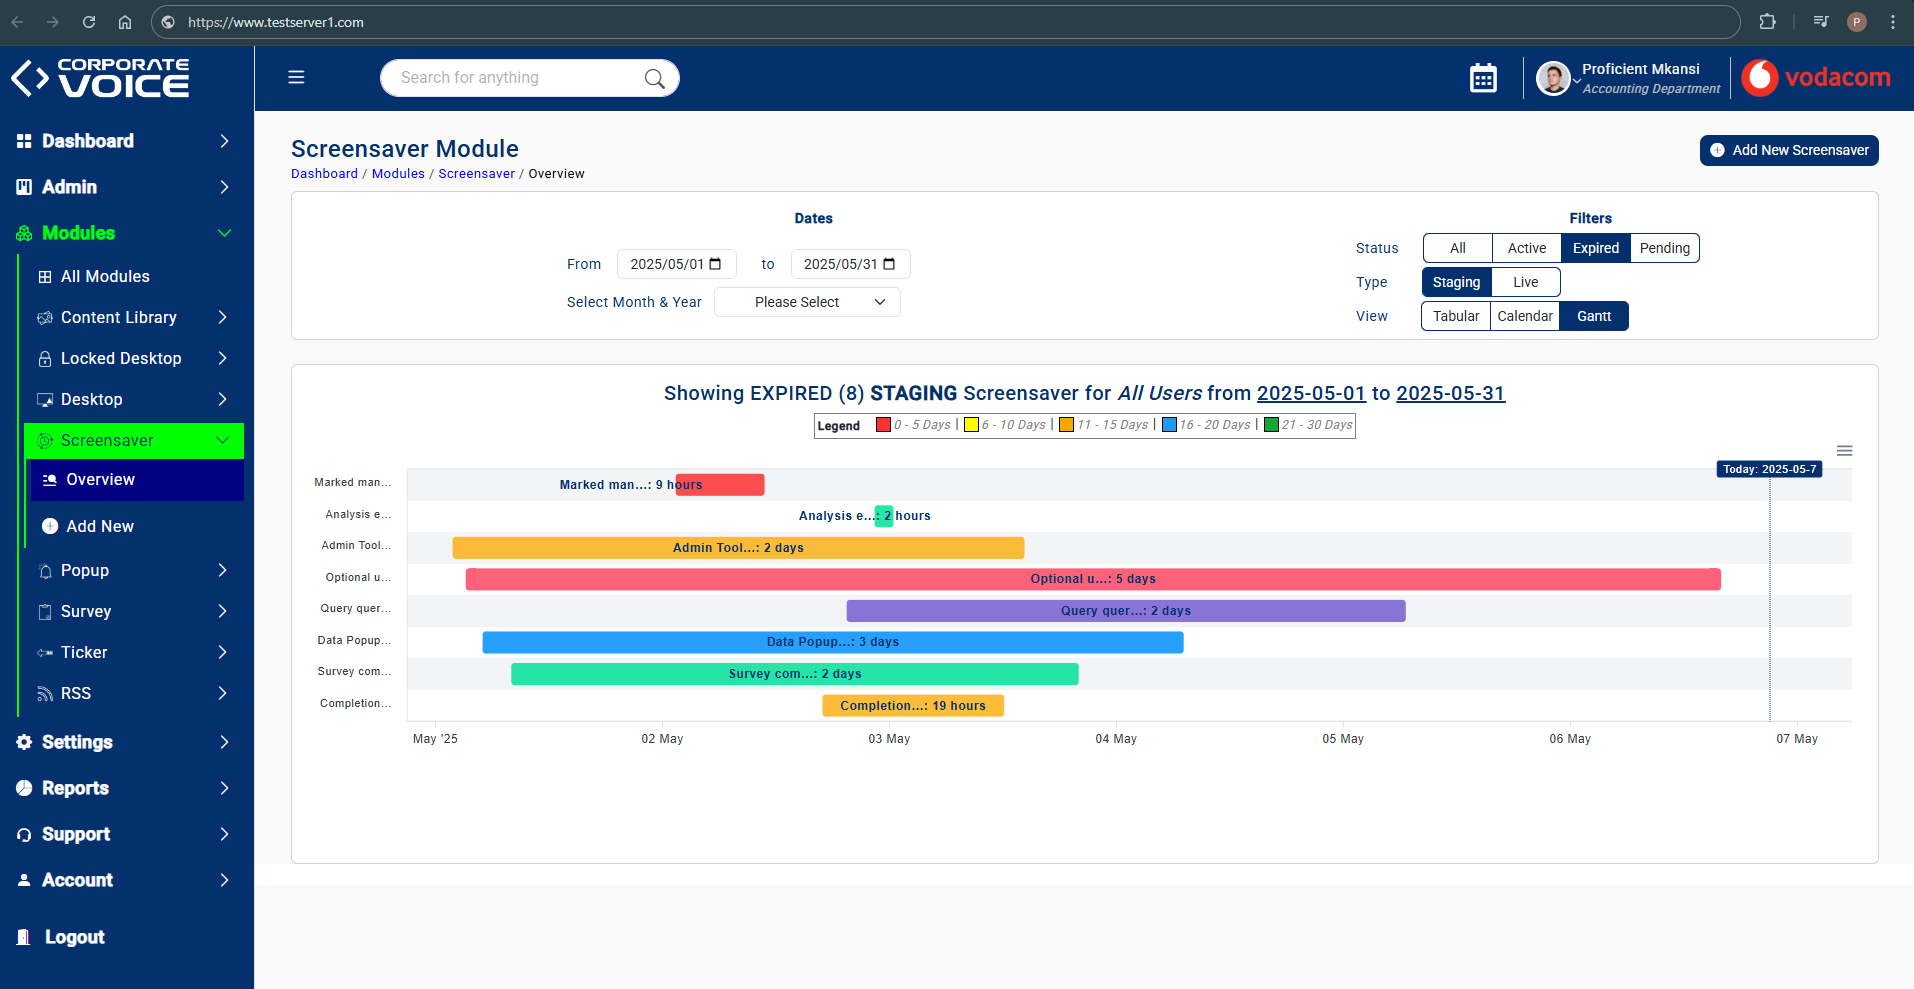Screen dimensions: 1914x989
Task: Switch type filter to Live
Action: tap(1525, 282)
